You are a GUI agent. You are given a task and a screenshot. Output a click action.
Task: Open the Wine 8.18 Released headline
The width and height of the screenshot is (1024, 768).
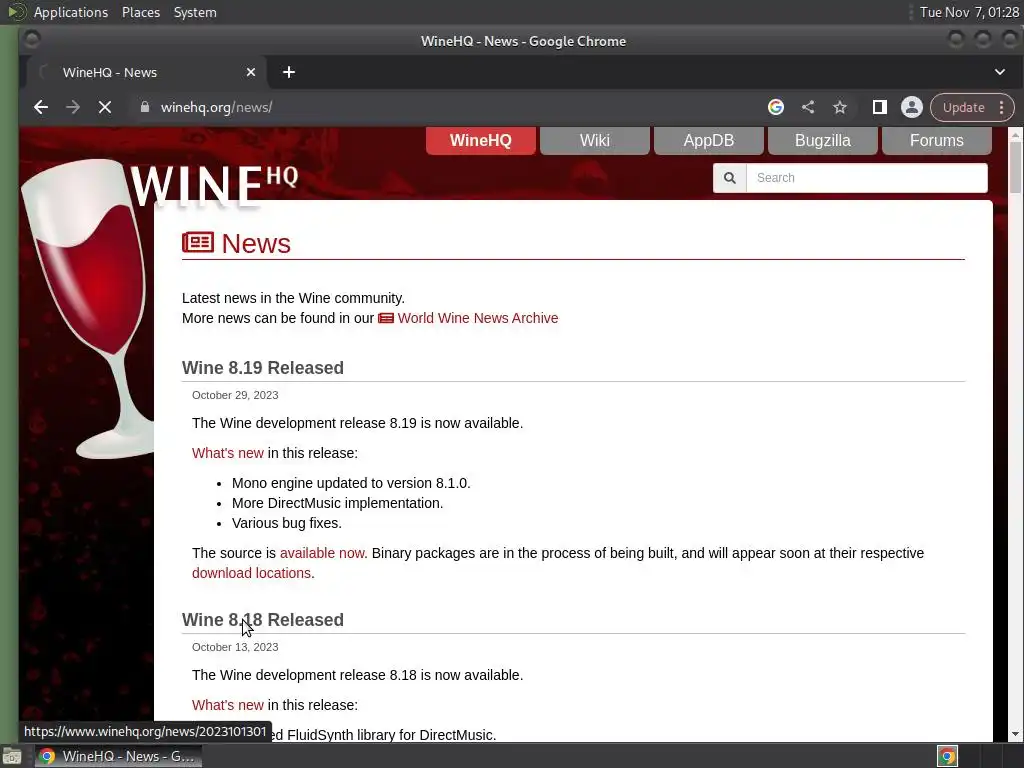pyautogui.click(x=263, y=620)
